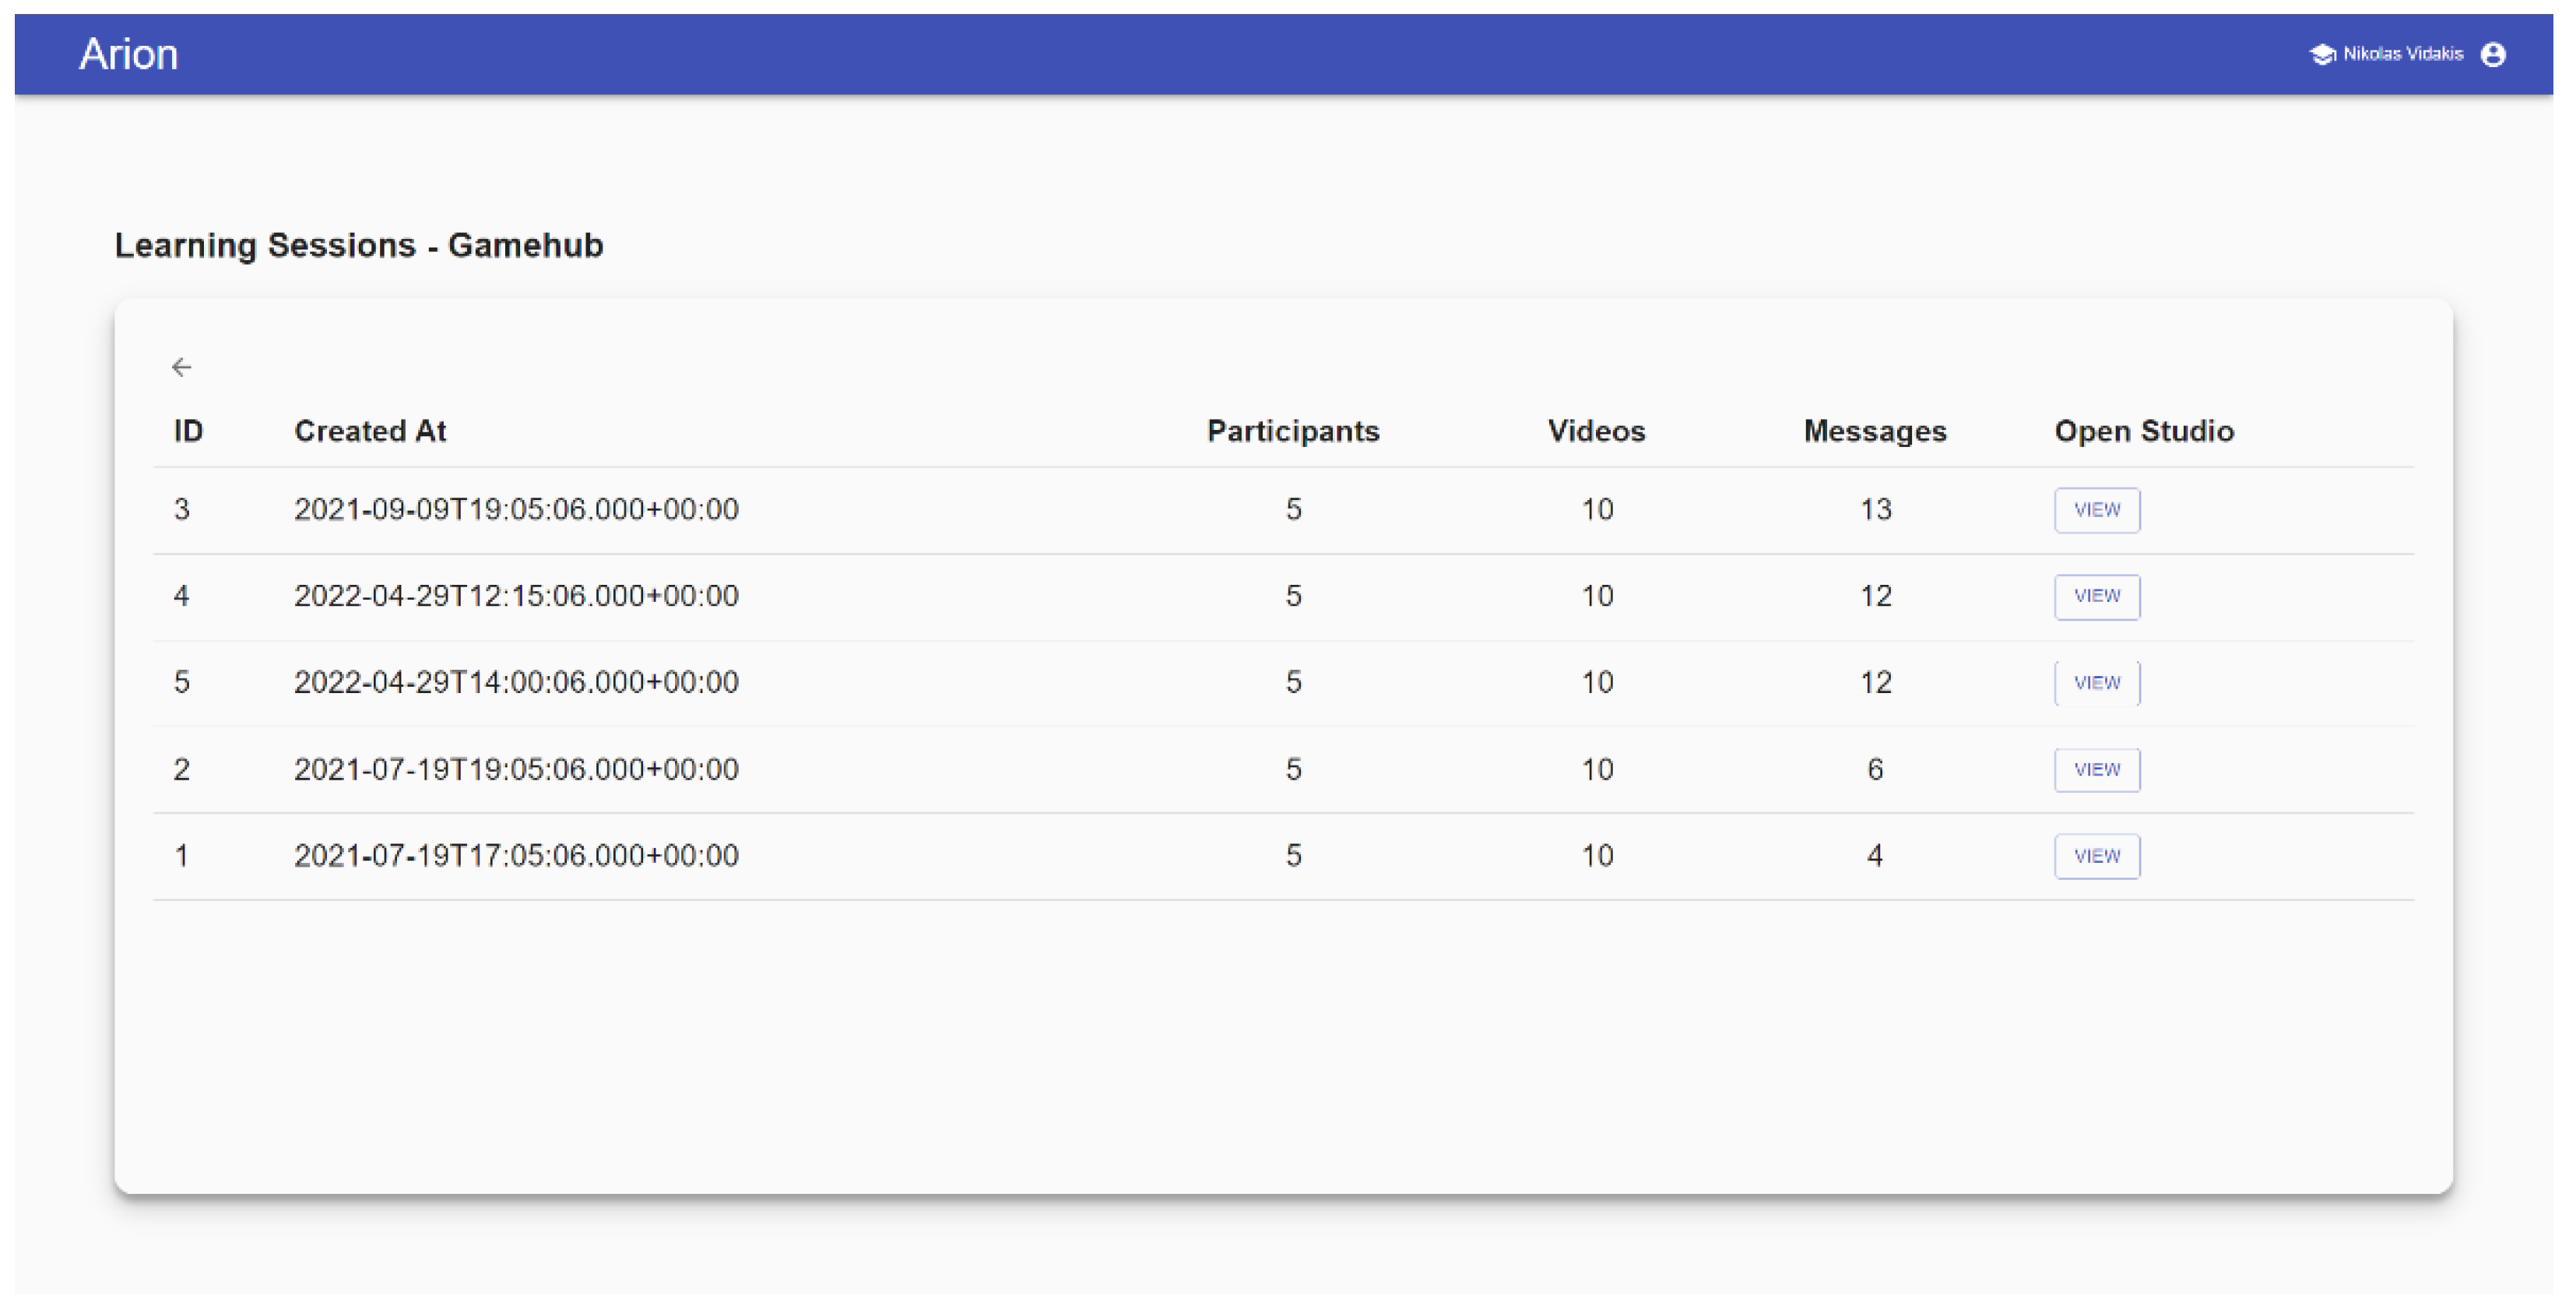
Task: Open studio view for session 5
Action: tap(2096, 683)
